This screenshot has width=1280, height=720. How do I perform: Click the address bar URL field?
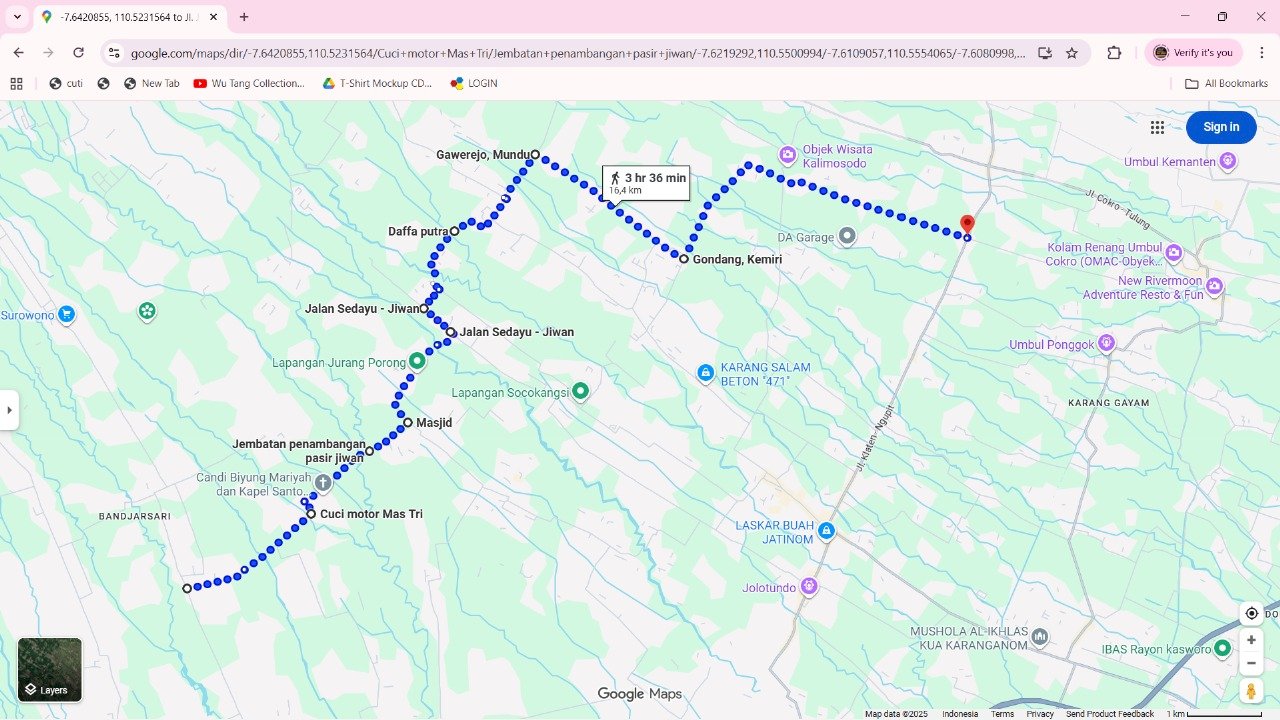578,53
